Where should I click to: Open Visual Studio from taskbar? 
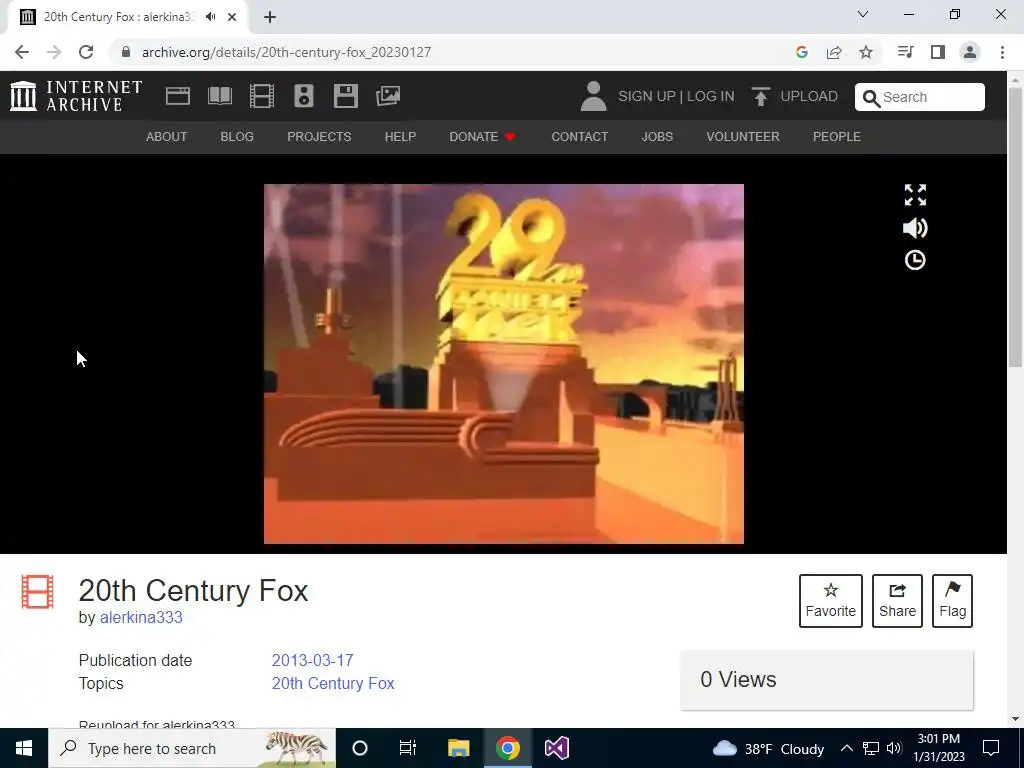pyautogui.click(x=557, y=748)
